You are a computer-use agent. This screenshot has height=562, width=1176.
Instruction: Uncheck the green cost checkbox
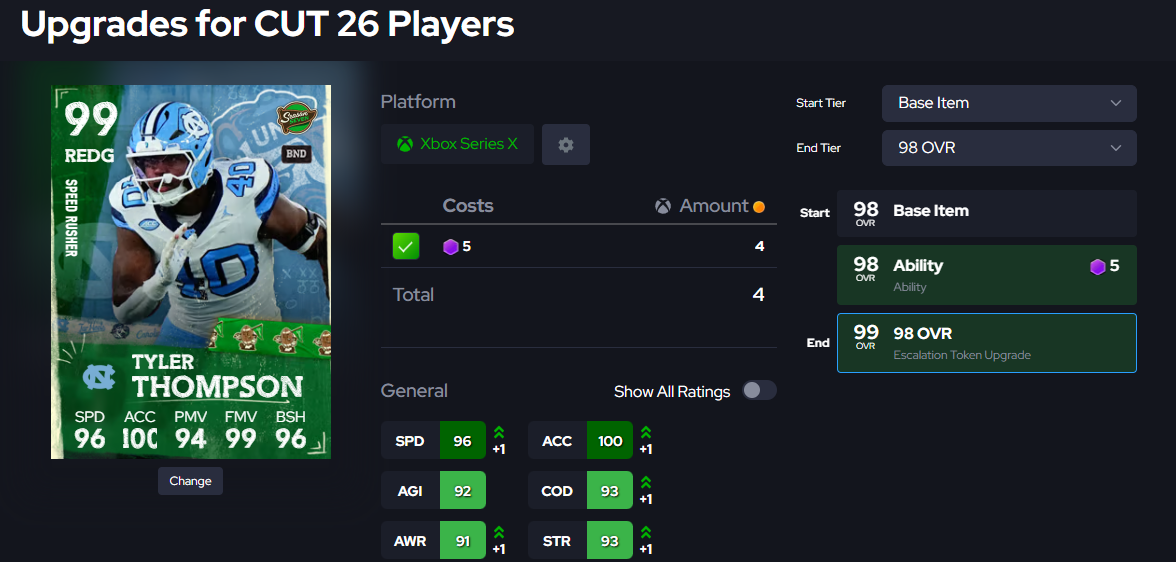point(406,246)
